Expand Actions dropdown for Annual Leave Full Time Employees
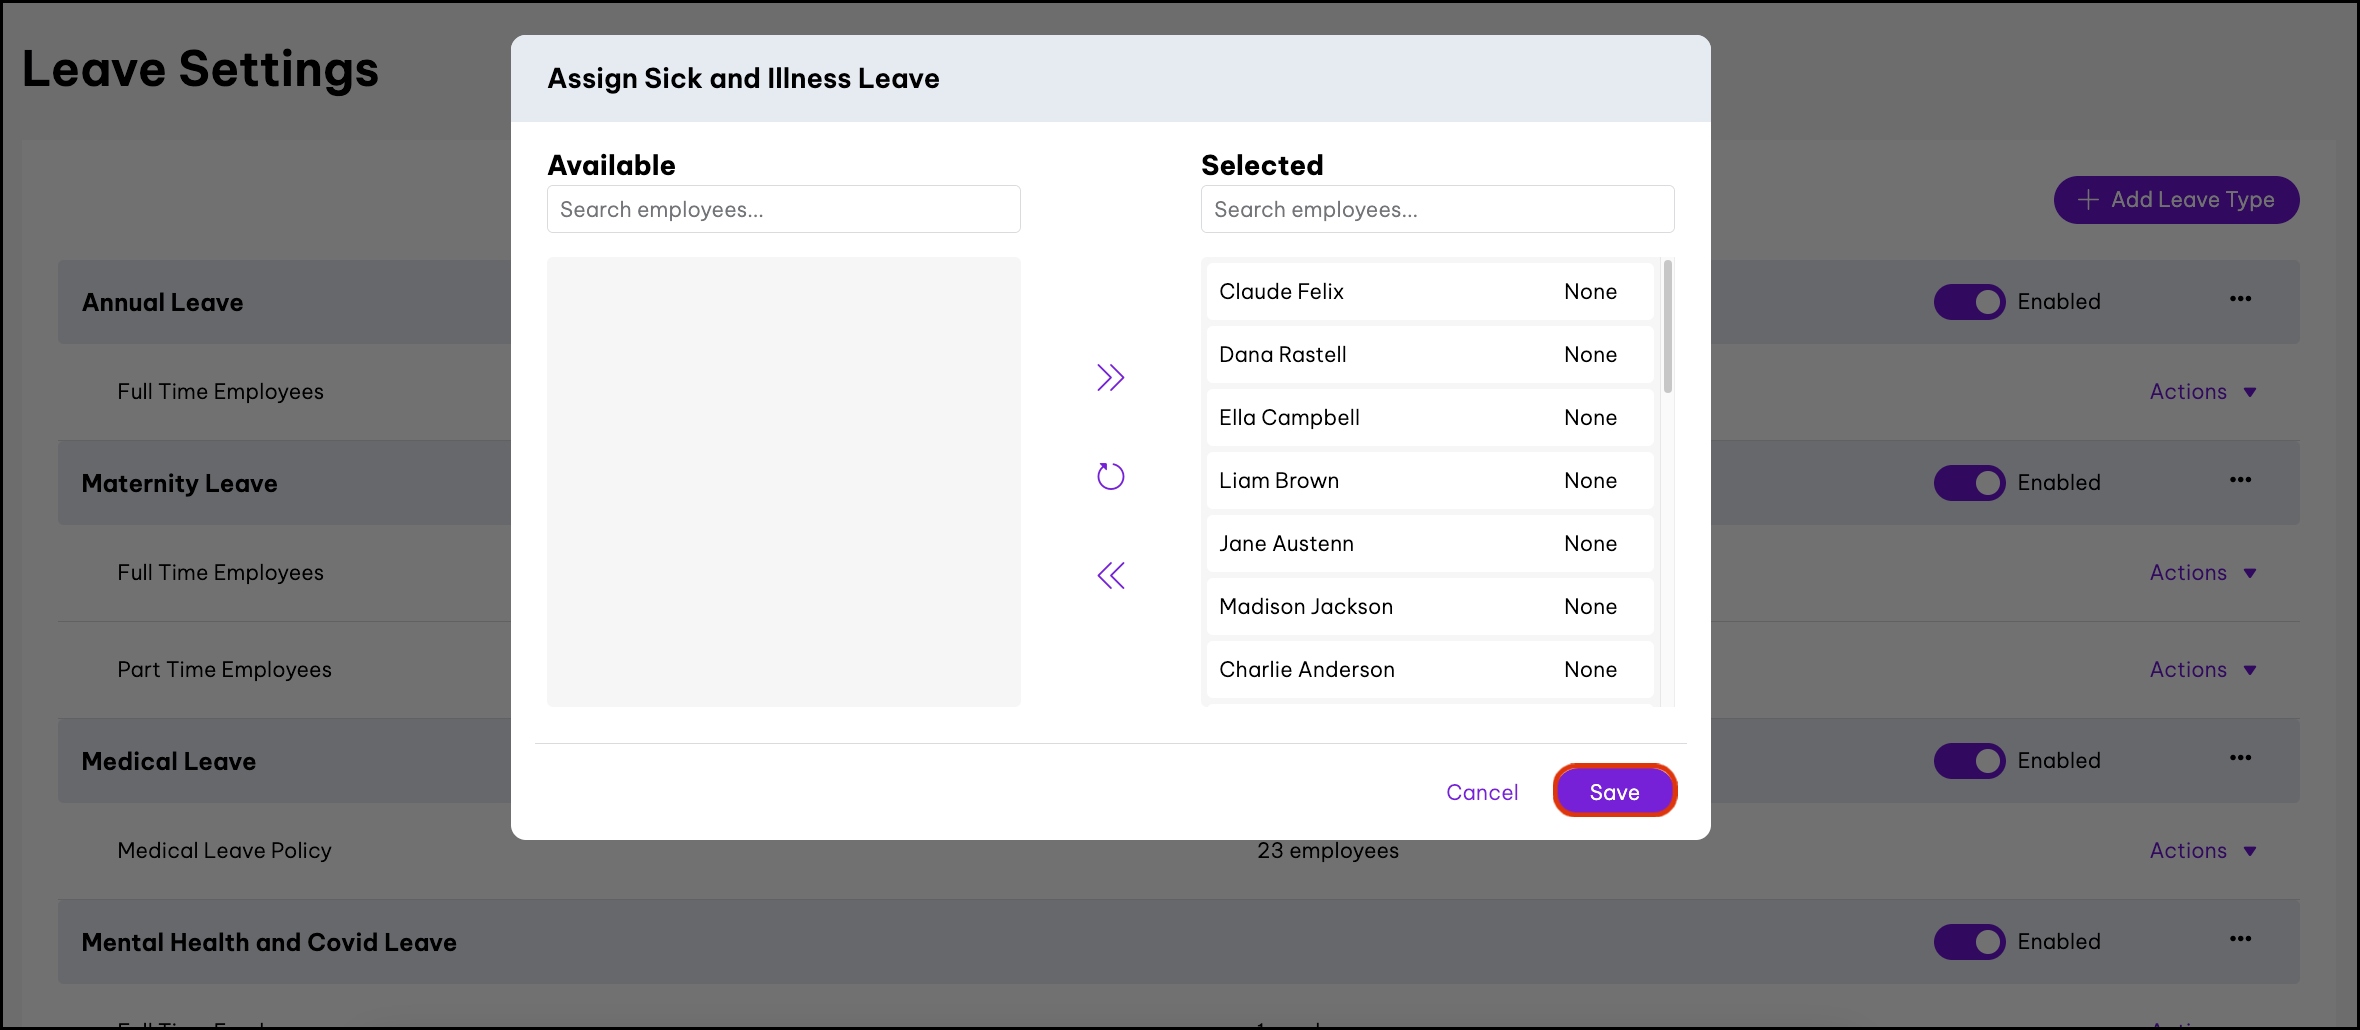Screen dimensions: 2360x1030 coord(2202,392)
